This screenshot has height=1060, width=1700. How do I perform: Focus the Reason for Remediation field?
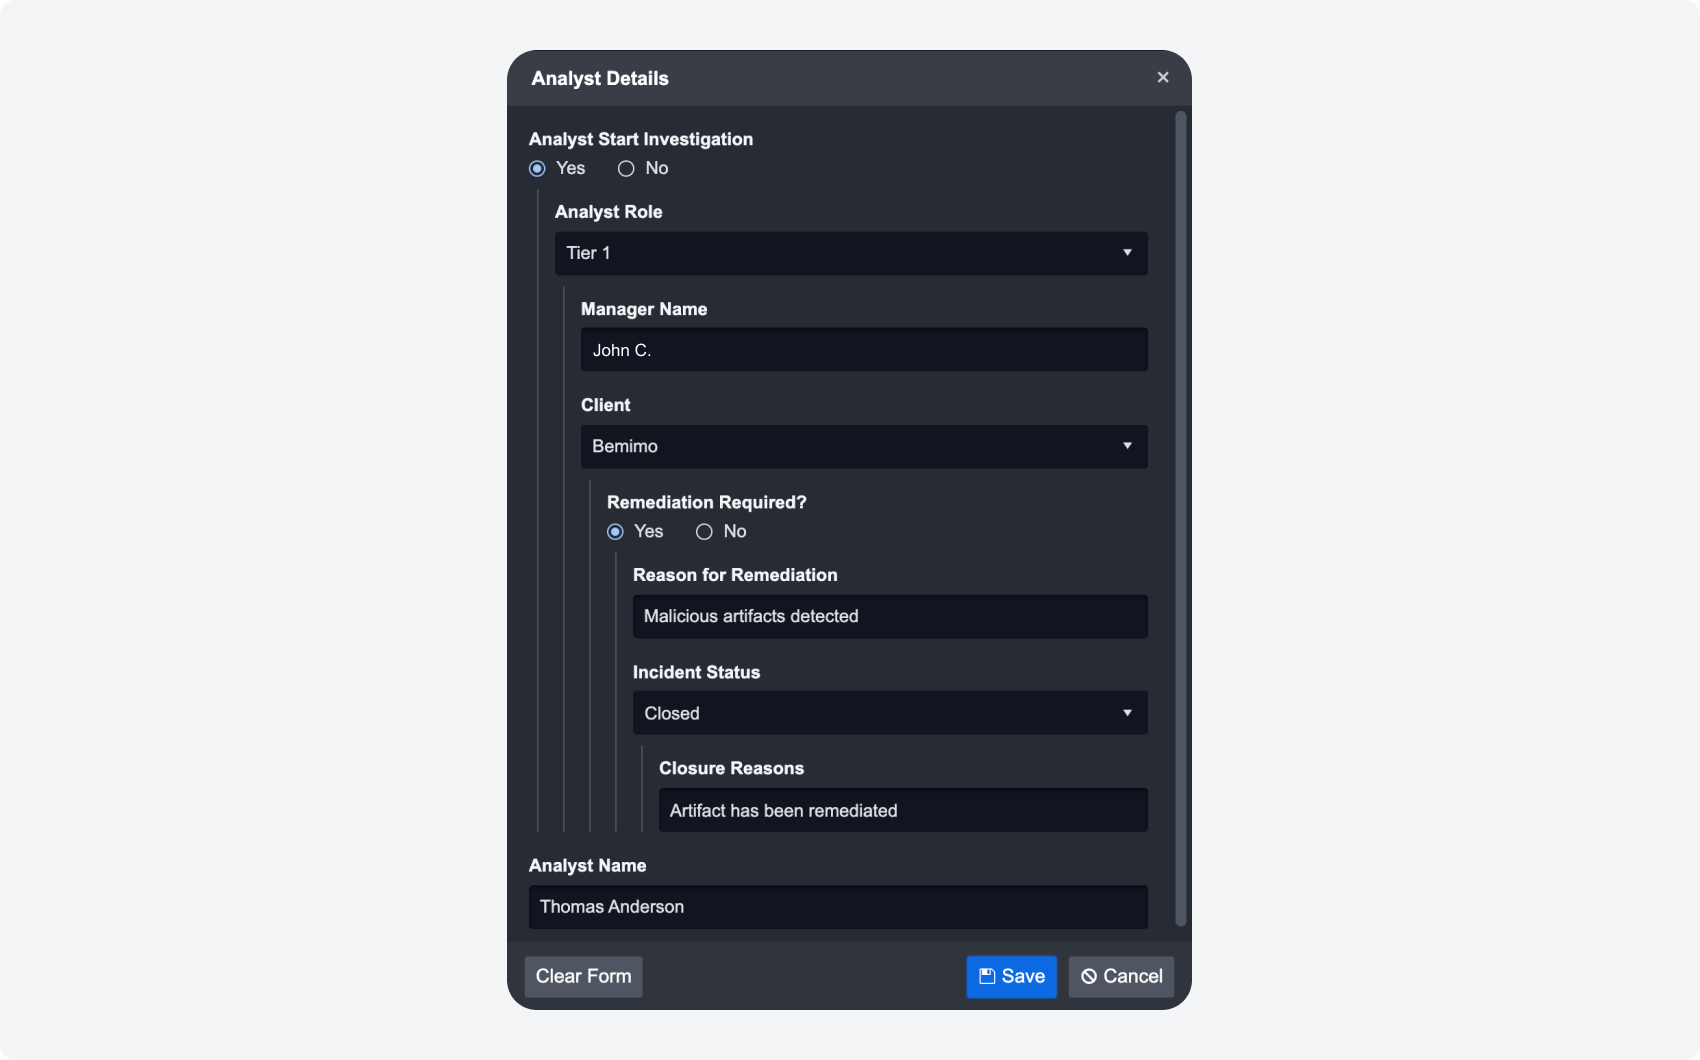coord(889,616)
